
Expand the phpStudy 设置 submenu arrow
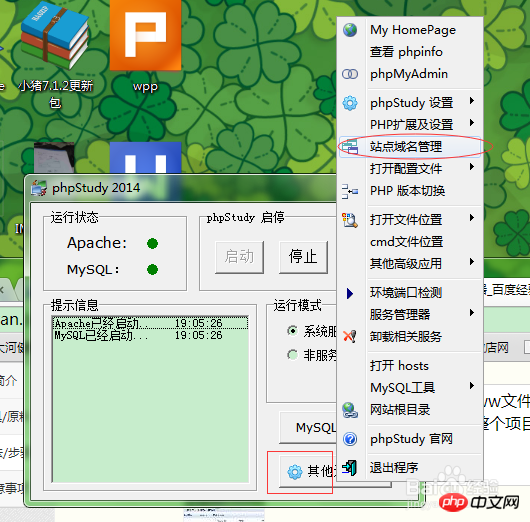[x=472, y=101]
